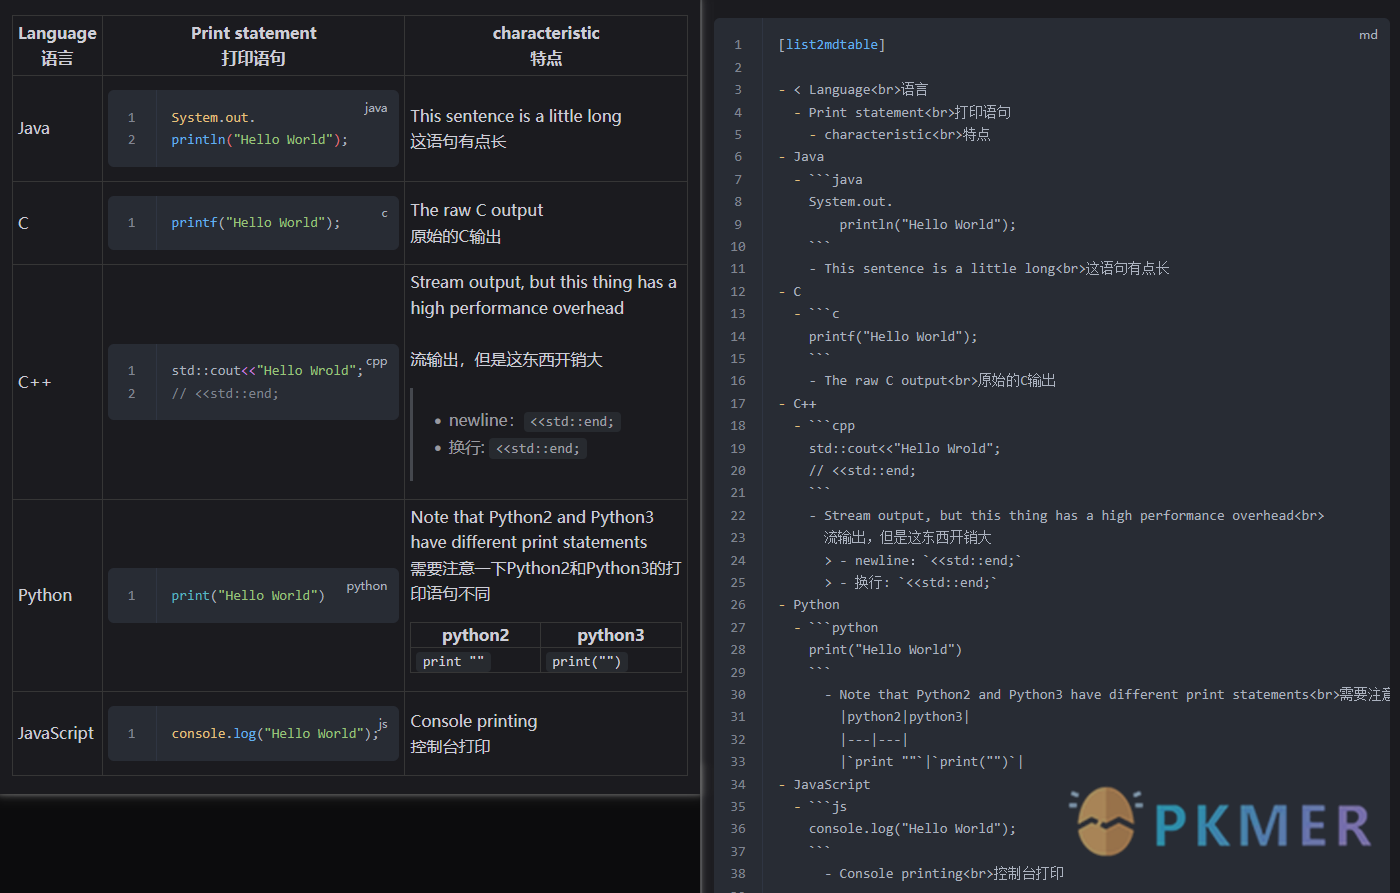
Task: Select the C language cell in rendered table
Action: pyautogui.click(x=57, y=223)
